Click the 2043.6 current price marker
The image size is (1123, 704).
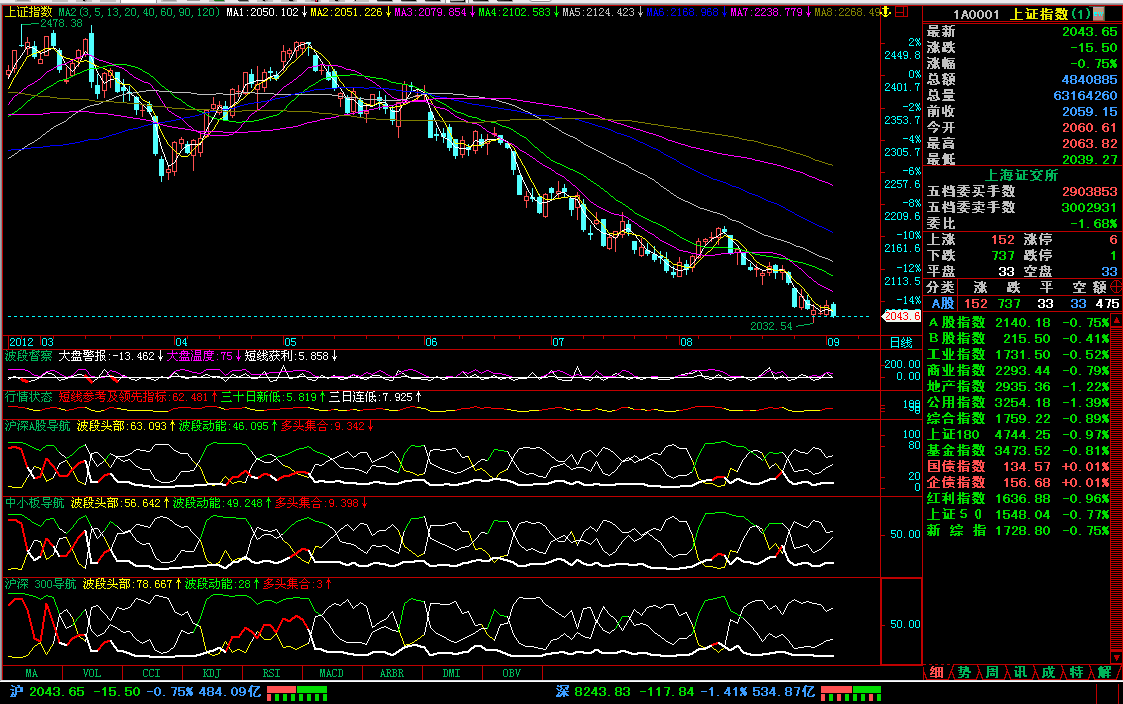click(902, 316)
